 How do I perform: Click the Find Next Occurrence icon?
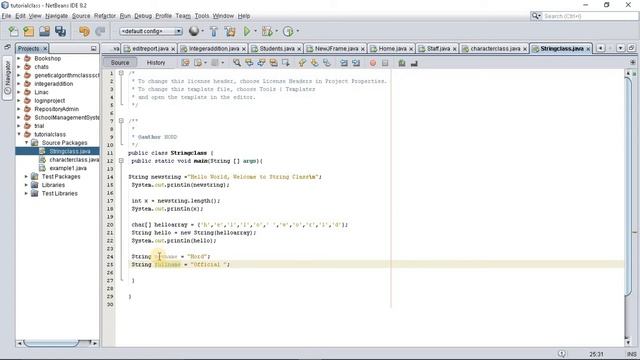point(261,63)
